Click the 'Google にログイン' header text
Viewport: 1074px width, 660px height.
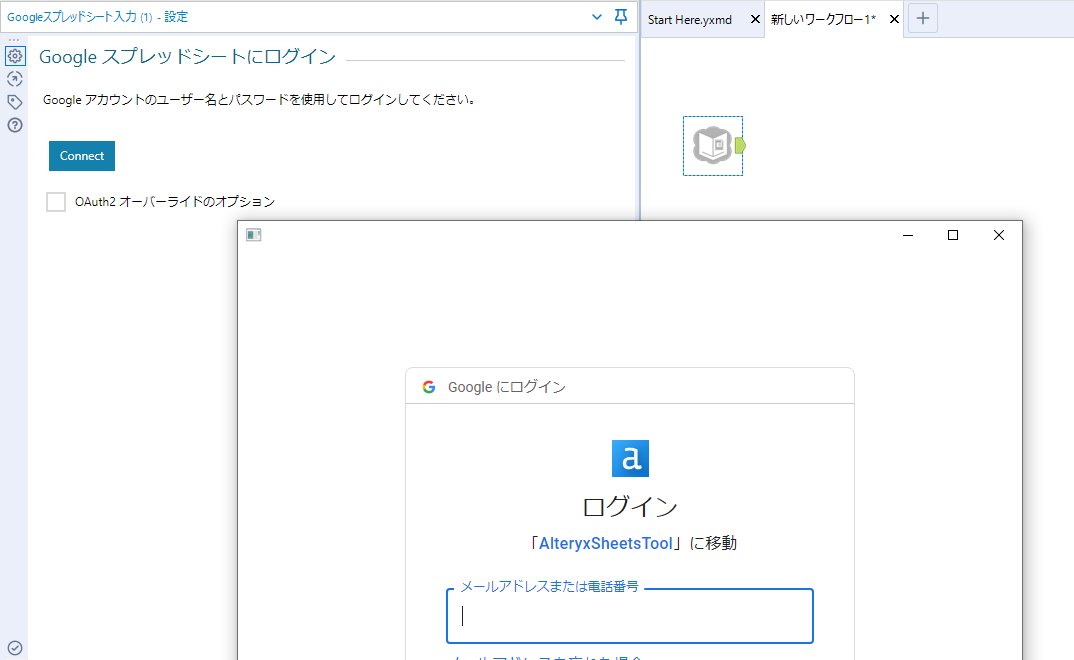coord(507,387)
